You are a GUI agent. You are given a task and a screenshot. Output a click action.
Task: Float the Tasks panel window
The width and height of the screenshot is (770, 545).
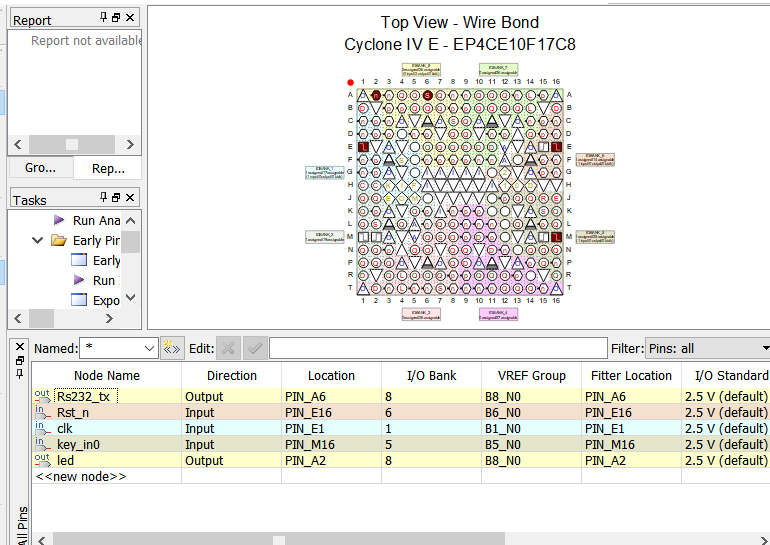[x=116, y=197]
